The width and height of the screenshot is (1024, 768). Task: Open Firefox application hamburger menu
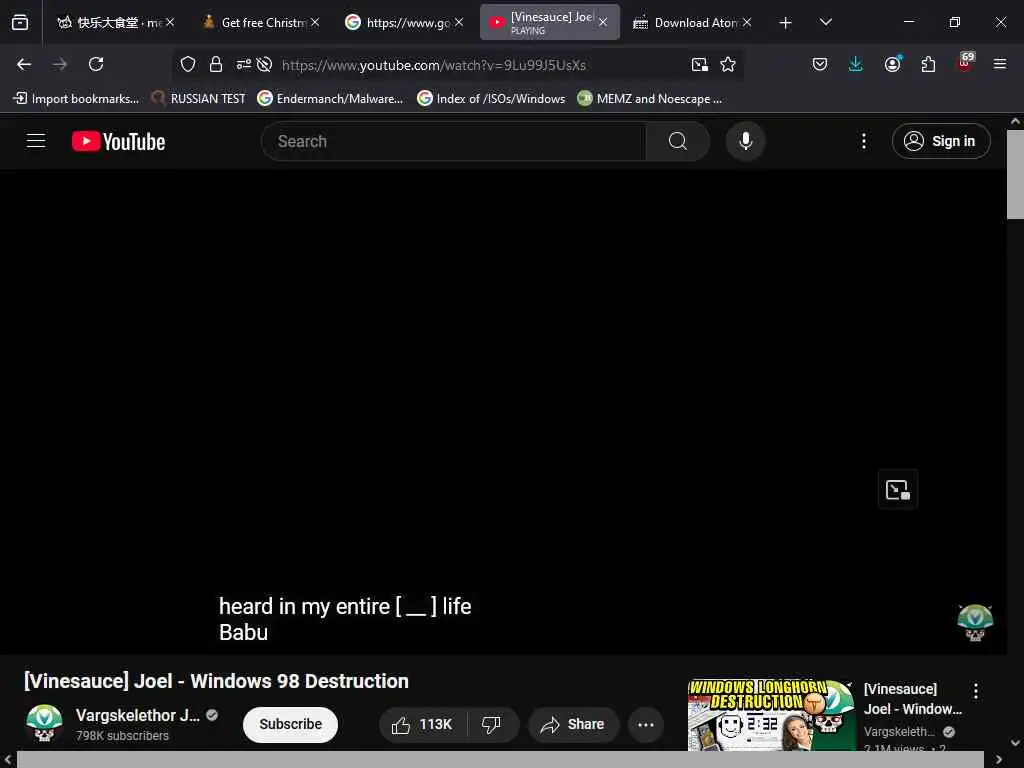(1000, 64)
